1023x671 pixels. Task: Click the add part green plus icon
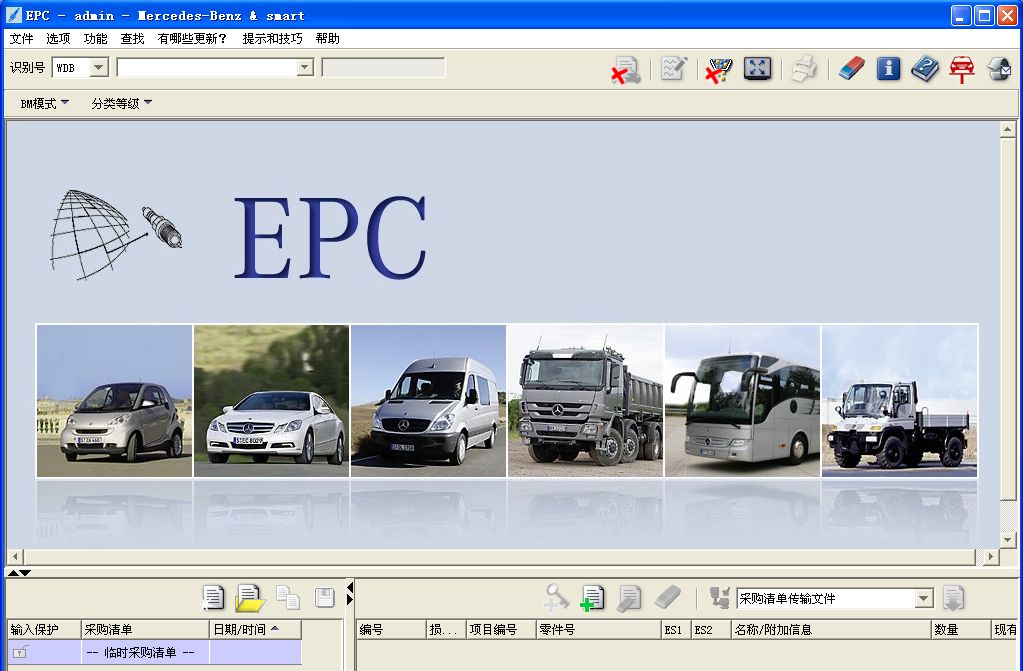click(x=592, y=598)
